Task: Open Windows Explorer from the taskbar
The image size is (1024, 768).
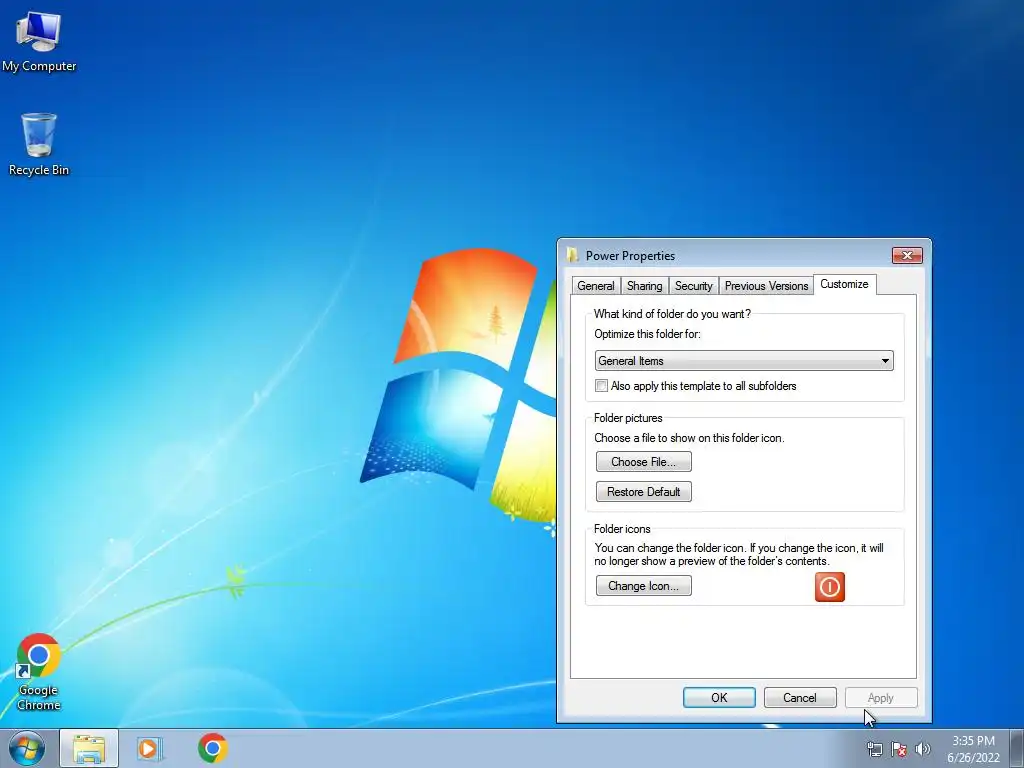Action: point(89,748)
